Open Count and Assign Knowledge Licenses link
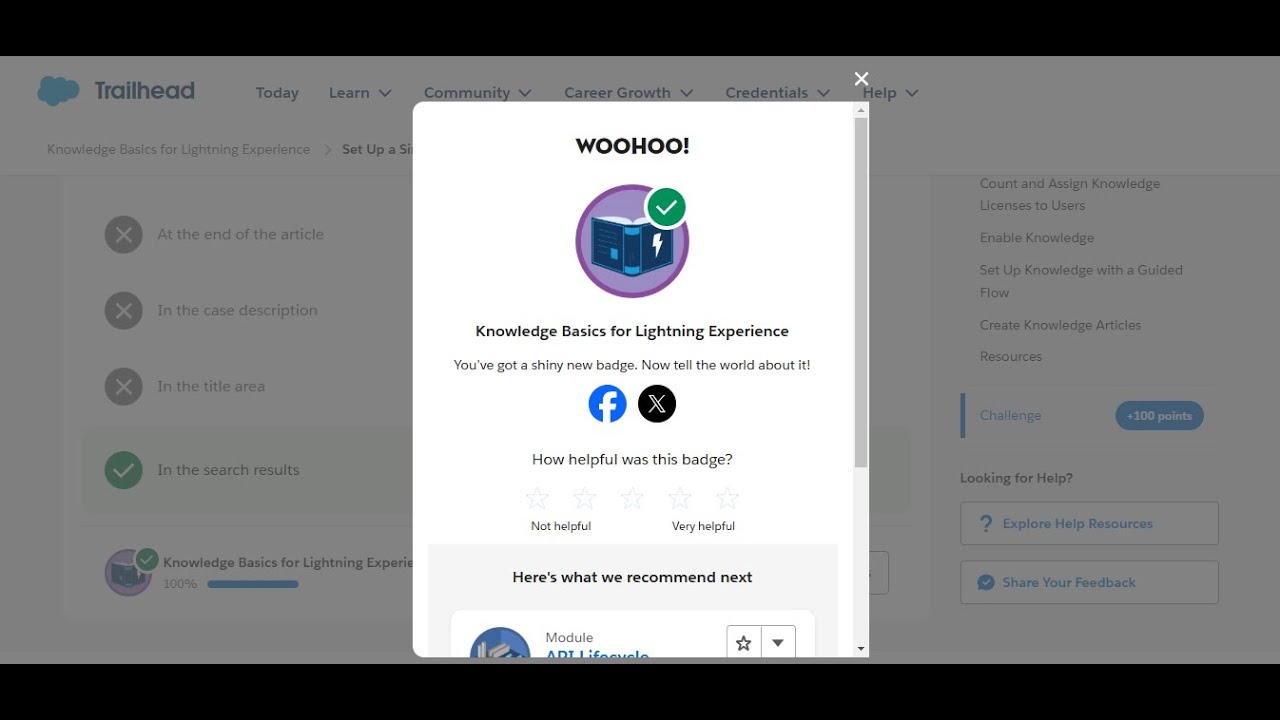 pos(1070,194)
